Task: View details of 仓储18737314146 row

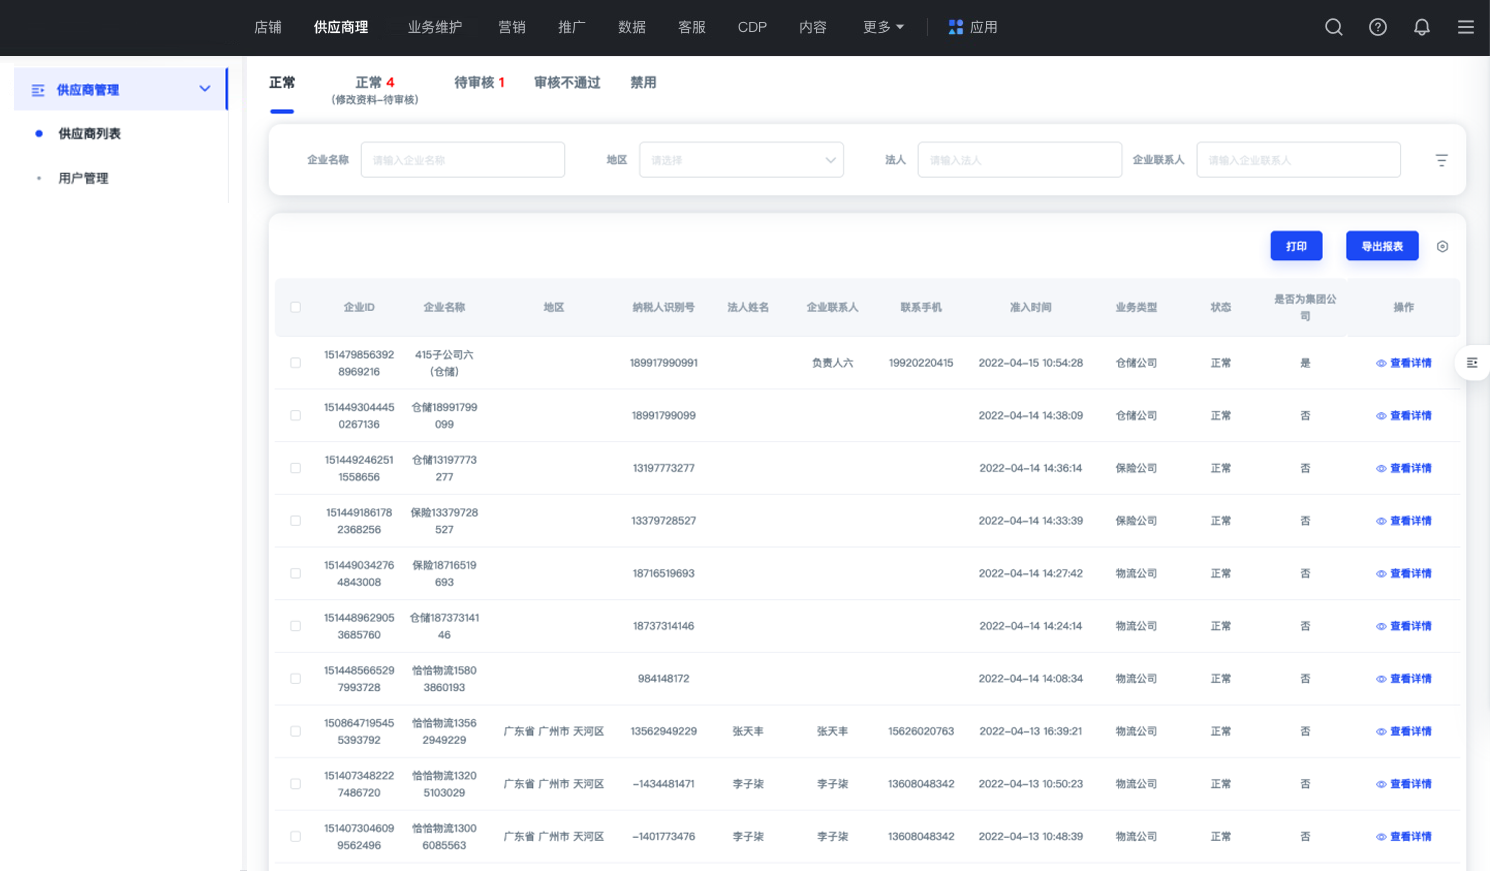Action: tap(1404, 626)
